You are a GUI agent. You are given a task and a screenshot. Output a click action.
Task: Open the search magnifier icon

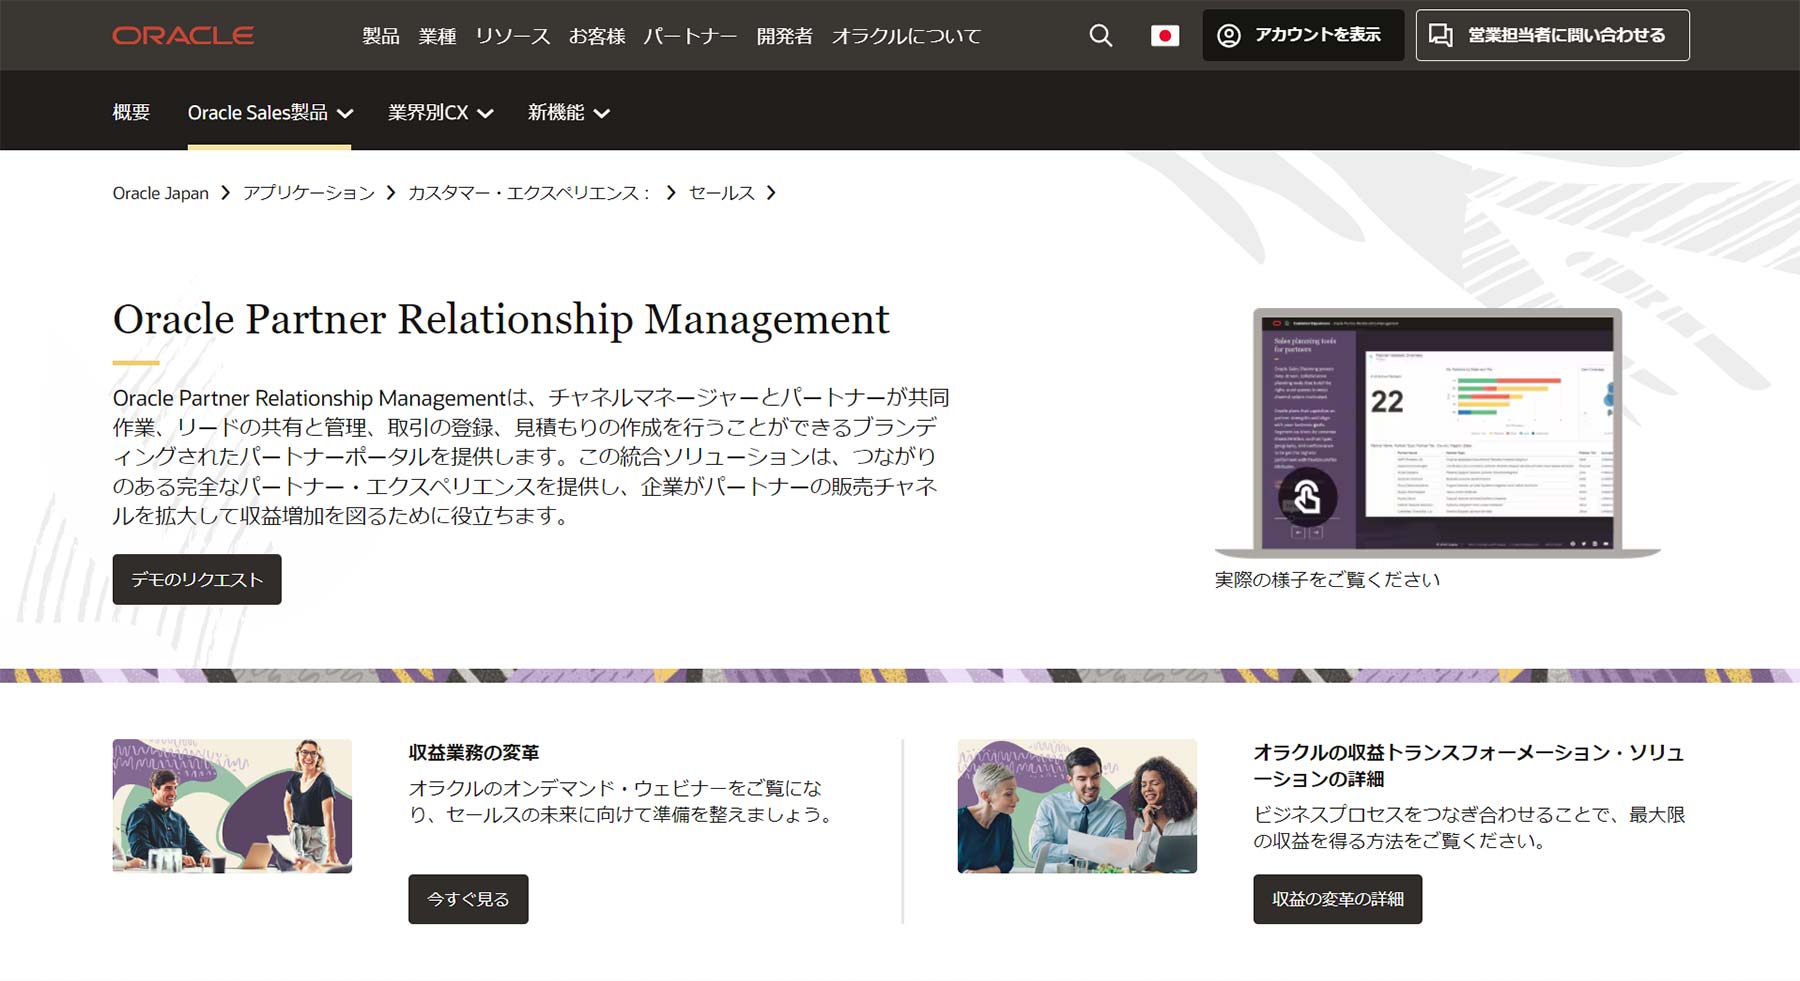(1100, 35)
